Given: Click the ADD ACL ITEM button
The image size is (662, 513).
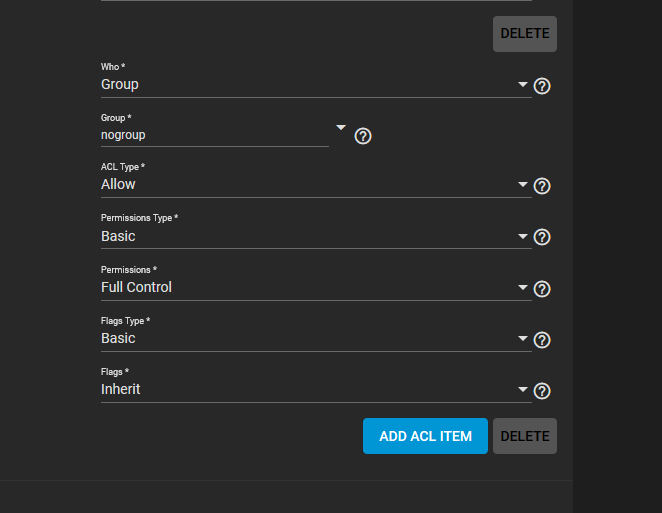Looking at the screenshot, I should [x=425, y=436].
